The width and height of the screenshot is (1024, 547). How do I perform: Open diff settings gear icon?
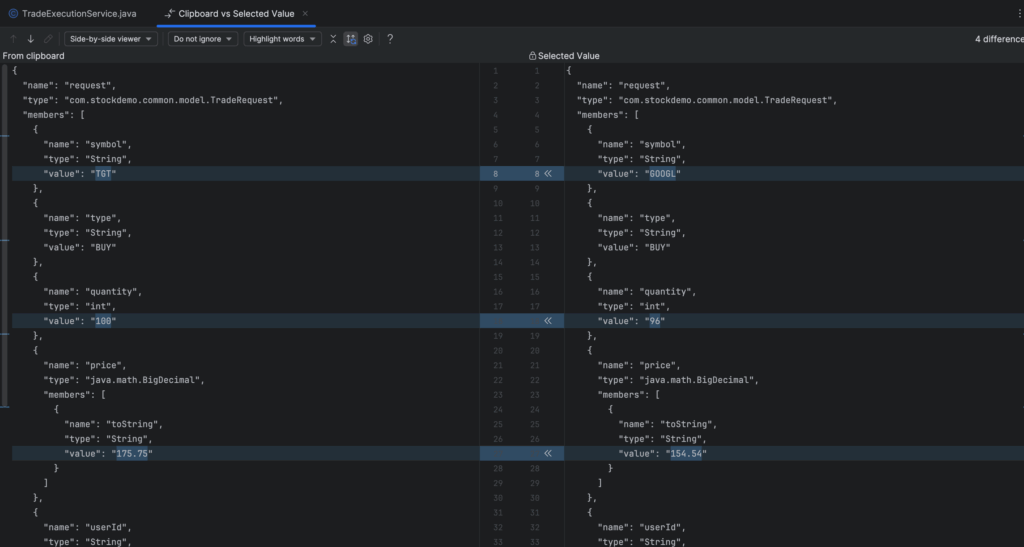[x=368, y=39]
